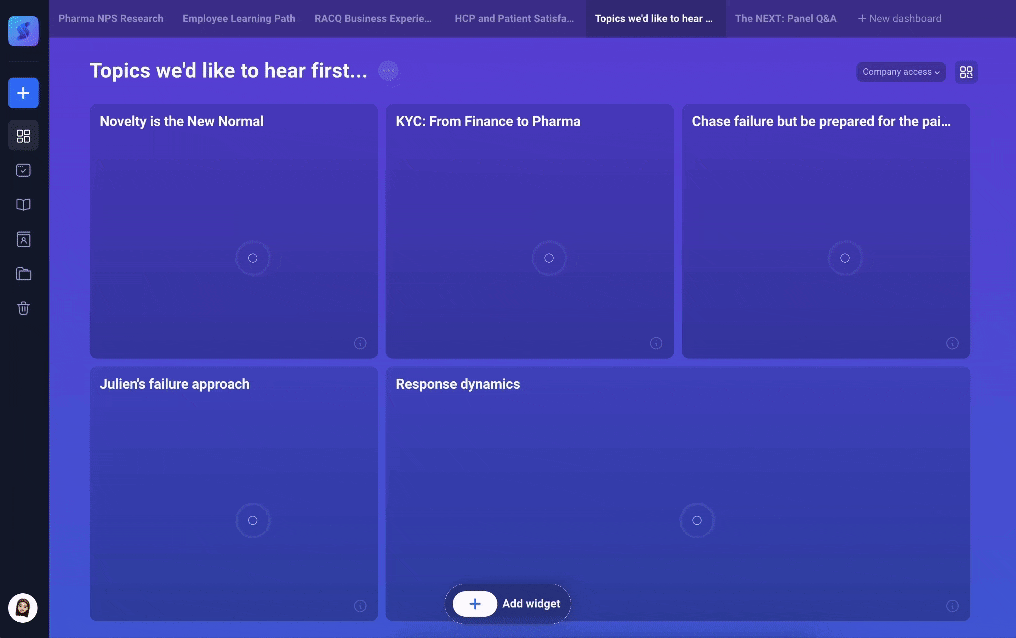This screenshot has height=638, width=1016.
Task: Switch to the Employee Learning Path tab
Action: point(238,19)
